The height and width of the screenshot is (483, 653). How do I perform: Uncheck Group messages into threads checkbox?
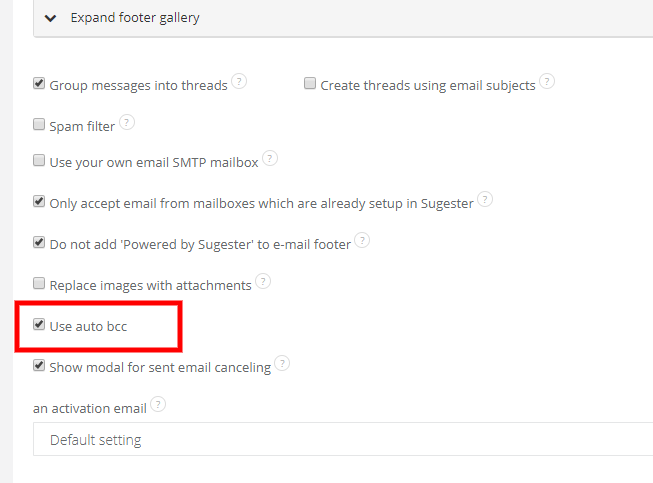pyautogui.click(x=39, y=84)
